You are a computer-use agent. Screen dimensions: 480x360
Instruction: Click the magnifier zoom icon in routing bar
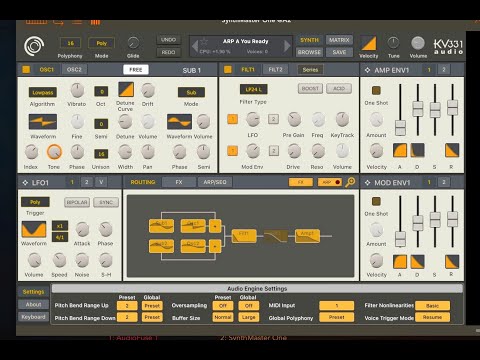[350, 182]
